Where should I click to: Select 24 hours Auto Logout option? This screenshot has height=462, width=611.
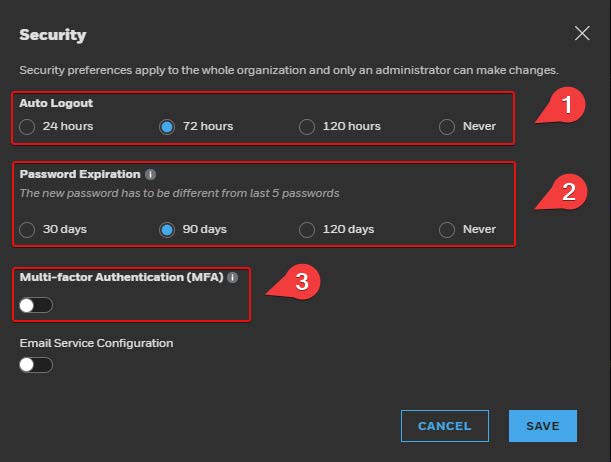[x=27, y=127]
